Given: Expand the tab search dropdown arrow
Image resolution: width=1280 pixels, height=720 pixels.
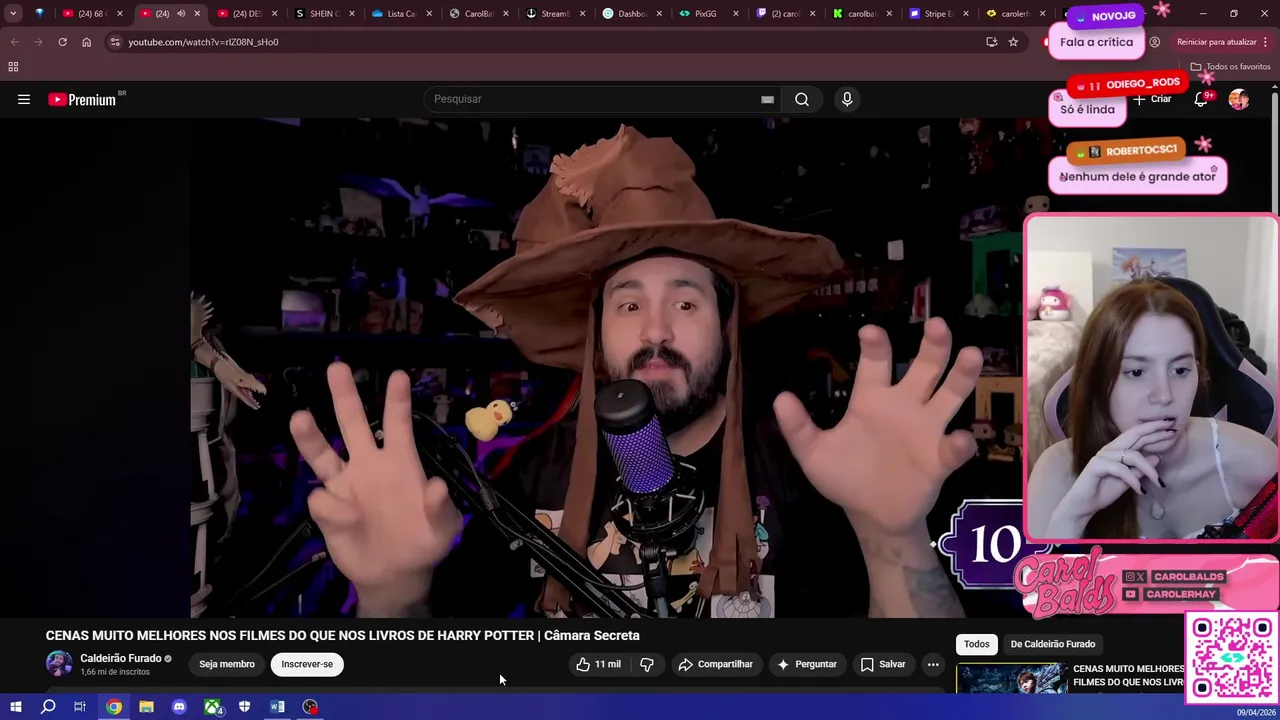Looking at the screenshot, I should tap(13, 14).
